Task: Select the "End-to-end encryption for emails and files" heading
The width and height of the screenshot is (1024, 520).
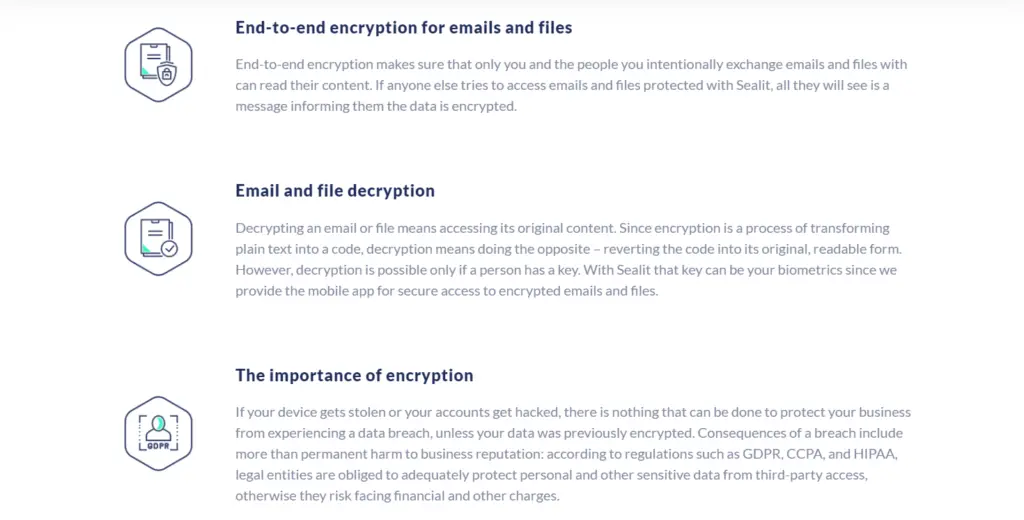Action: [x=404, y=28]
